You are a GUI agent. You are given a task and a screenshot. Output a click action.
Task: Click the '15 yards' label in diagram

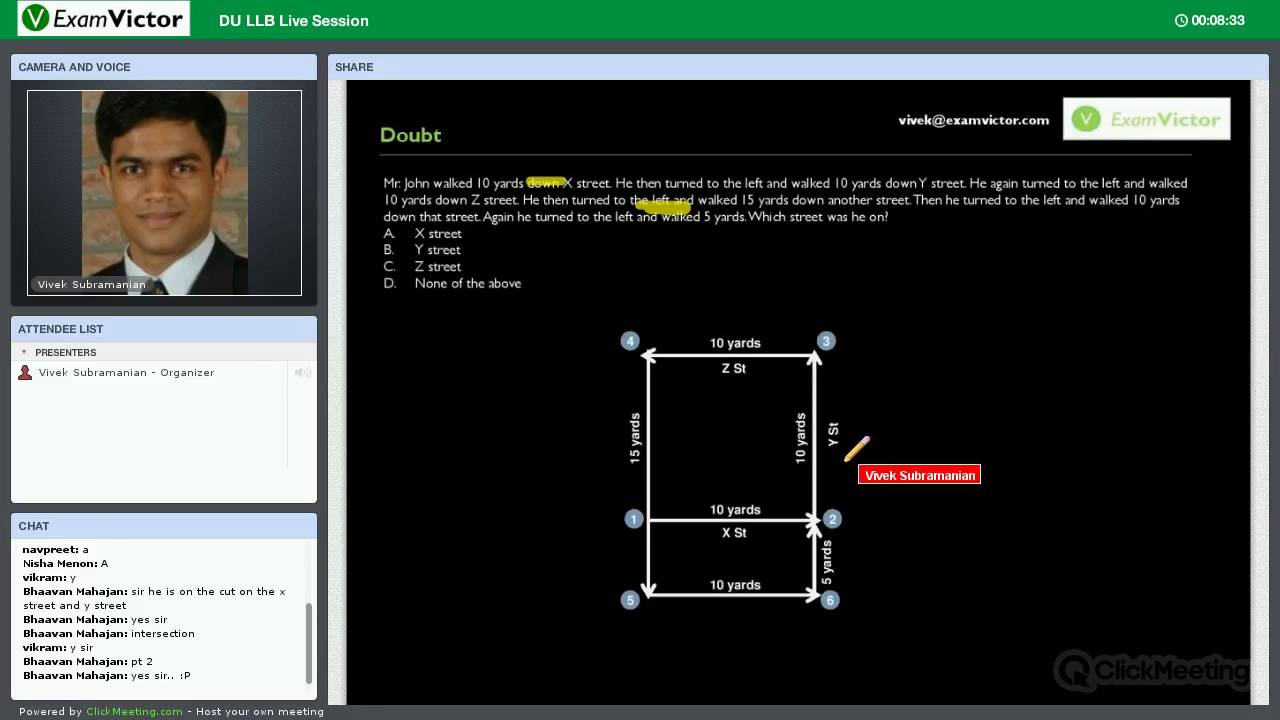[634, 438]
